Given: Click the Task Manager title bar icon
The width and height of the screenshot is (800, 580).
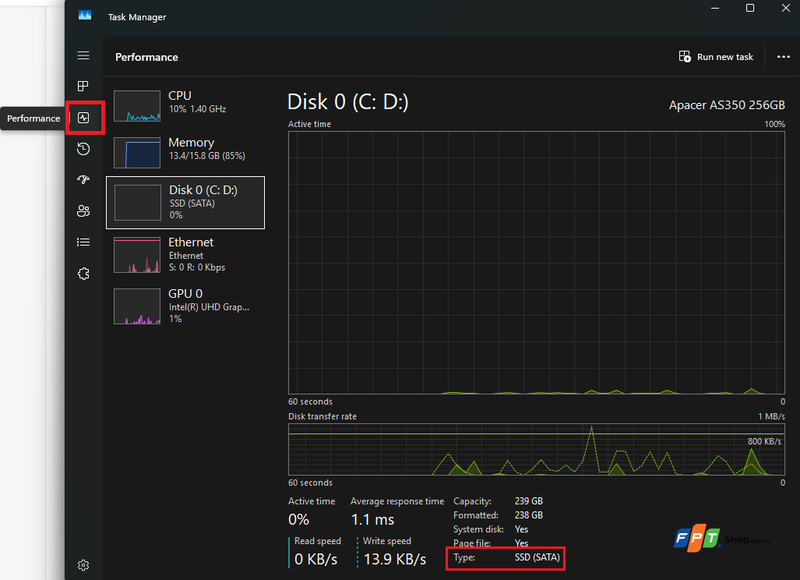Looking at the screenshot, I should (x=85, y=16).
